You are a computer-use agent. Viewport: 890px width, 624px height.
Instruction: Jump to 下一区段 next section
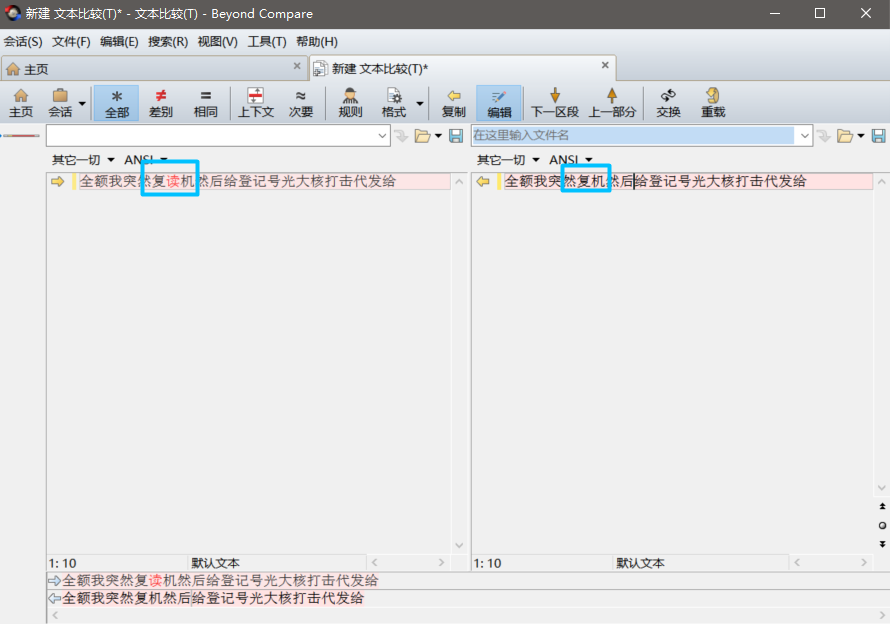pos(555,103)
